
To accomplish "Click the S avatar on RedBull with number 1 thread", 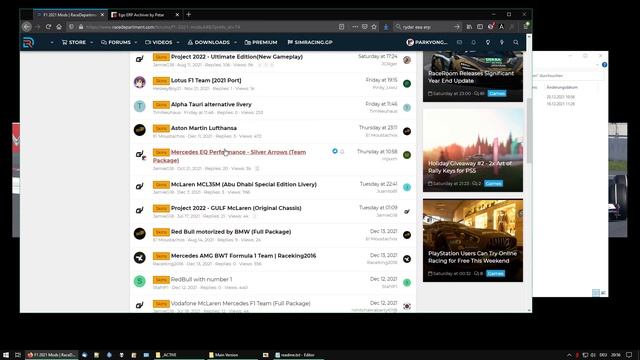I will 140,281.
